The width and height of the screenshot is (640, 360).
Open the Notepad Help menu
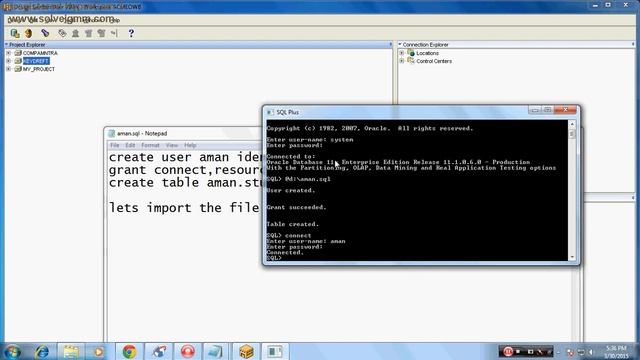tap(190, 145)
